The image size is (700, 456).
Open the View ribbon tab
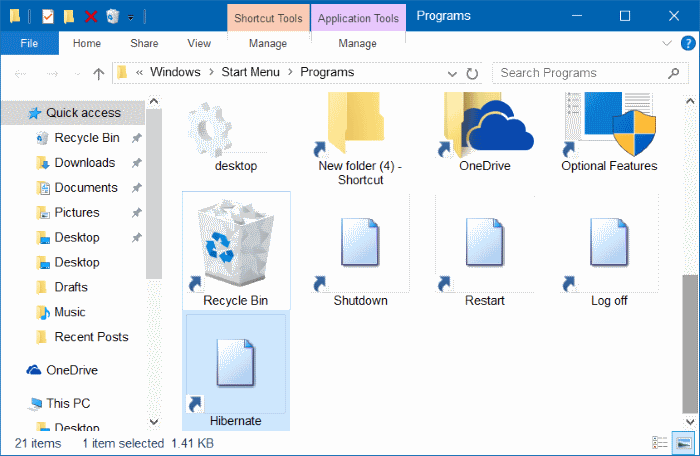(x=199, y=43)
